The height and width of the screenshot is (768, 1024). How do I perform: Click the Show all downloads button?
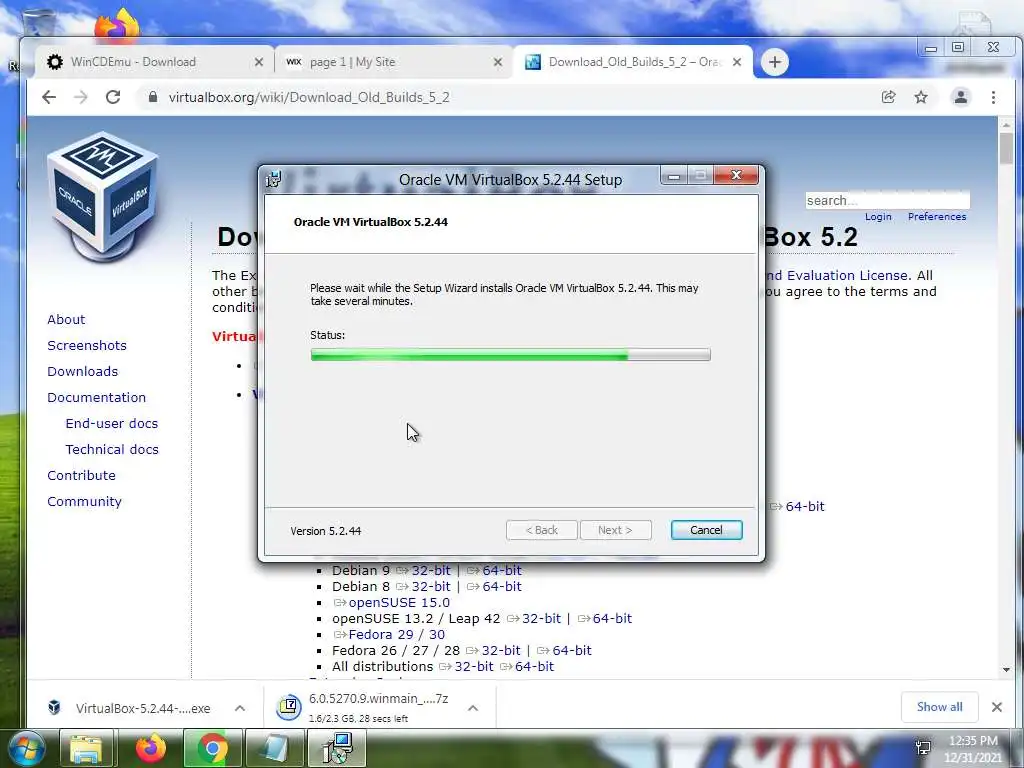pyautogui.click(x=939, y=707)
